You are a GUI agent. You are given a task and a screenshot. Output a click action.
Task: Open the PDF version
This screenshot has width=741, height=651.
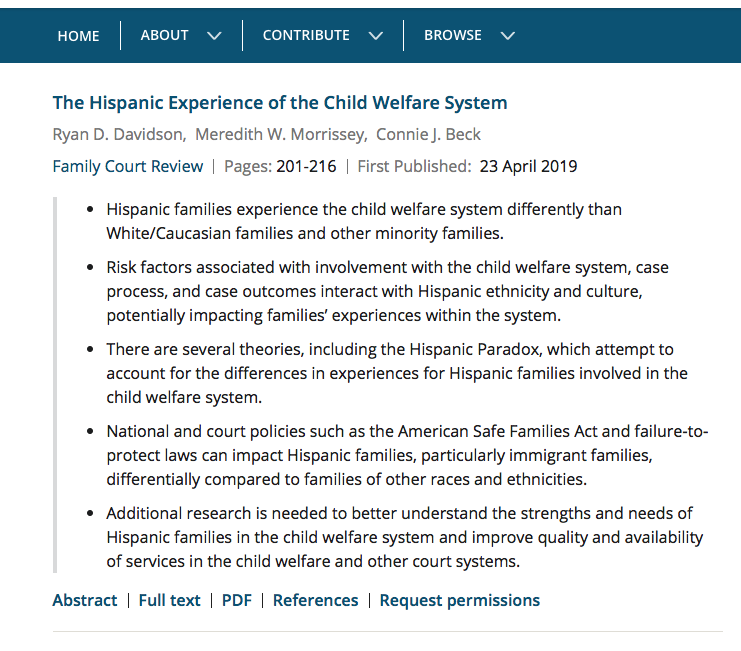[x=237, y=600]
